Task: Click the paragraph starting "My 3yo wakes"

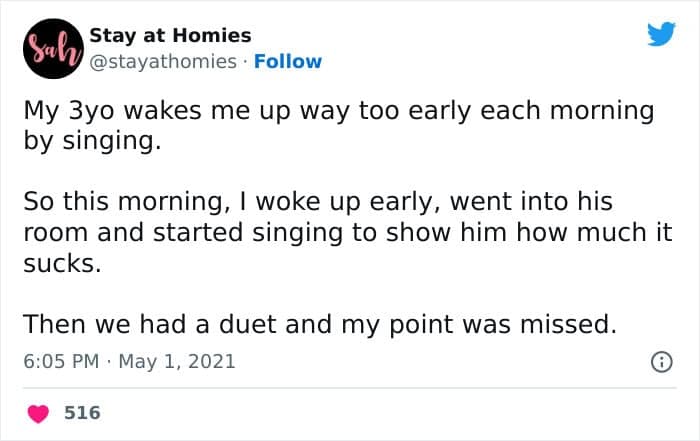Action: pyautogui.click(x=338, y=125)
